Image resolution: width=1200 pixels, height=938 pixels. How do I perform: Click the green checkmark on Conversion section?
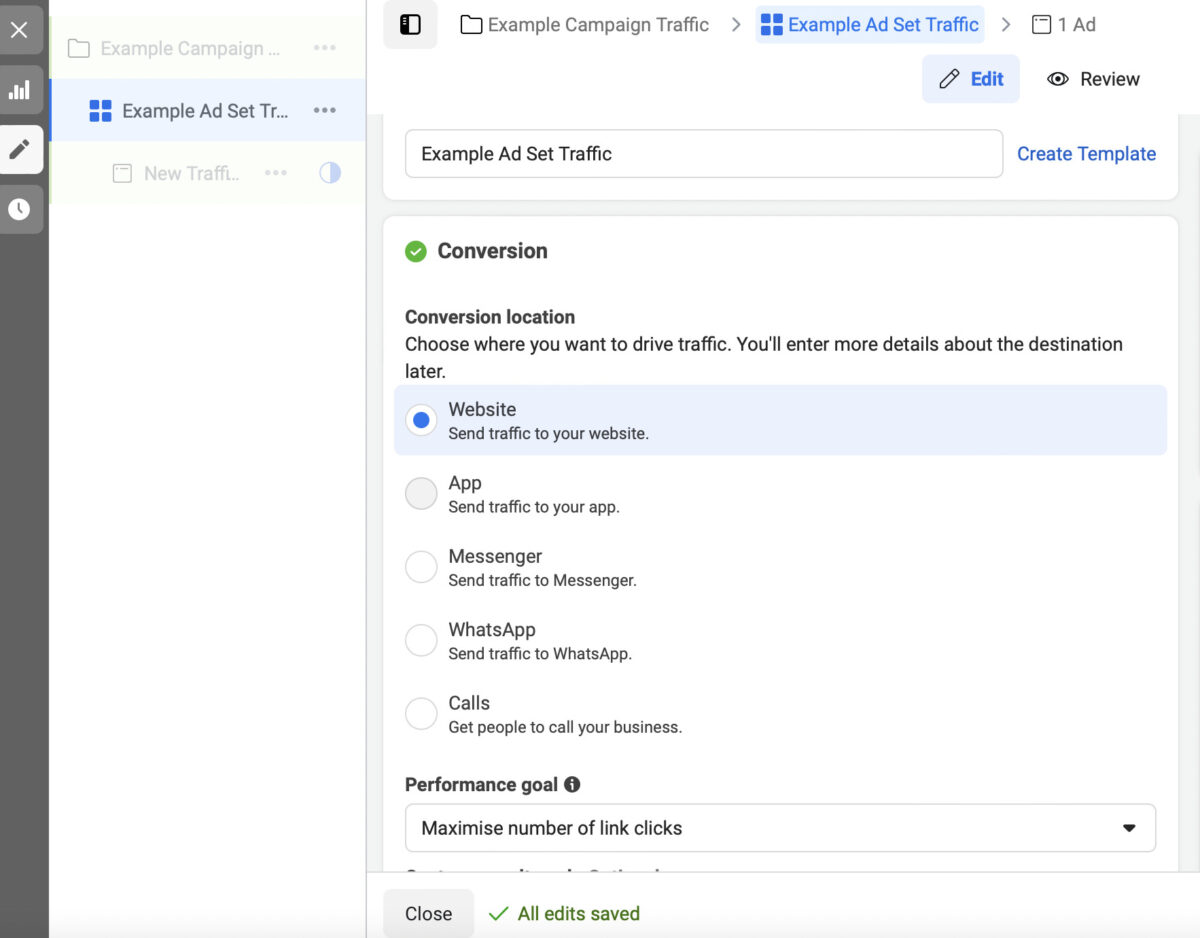tap(415, 251)
